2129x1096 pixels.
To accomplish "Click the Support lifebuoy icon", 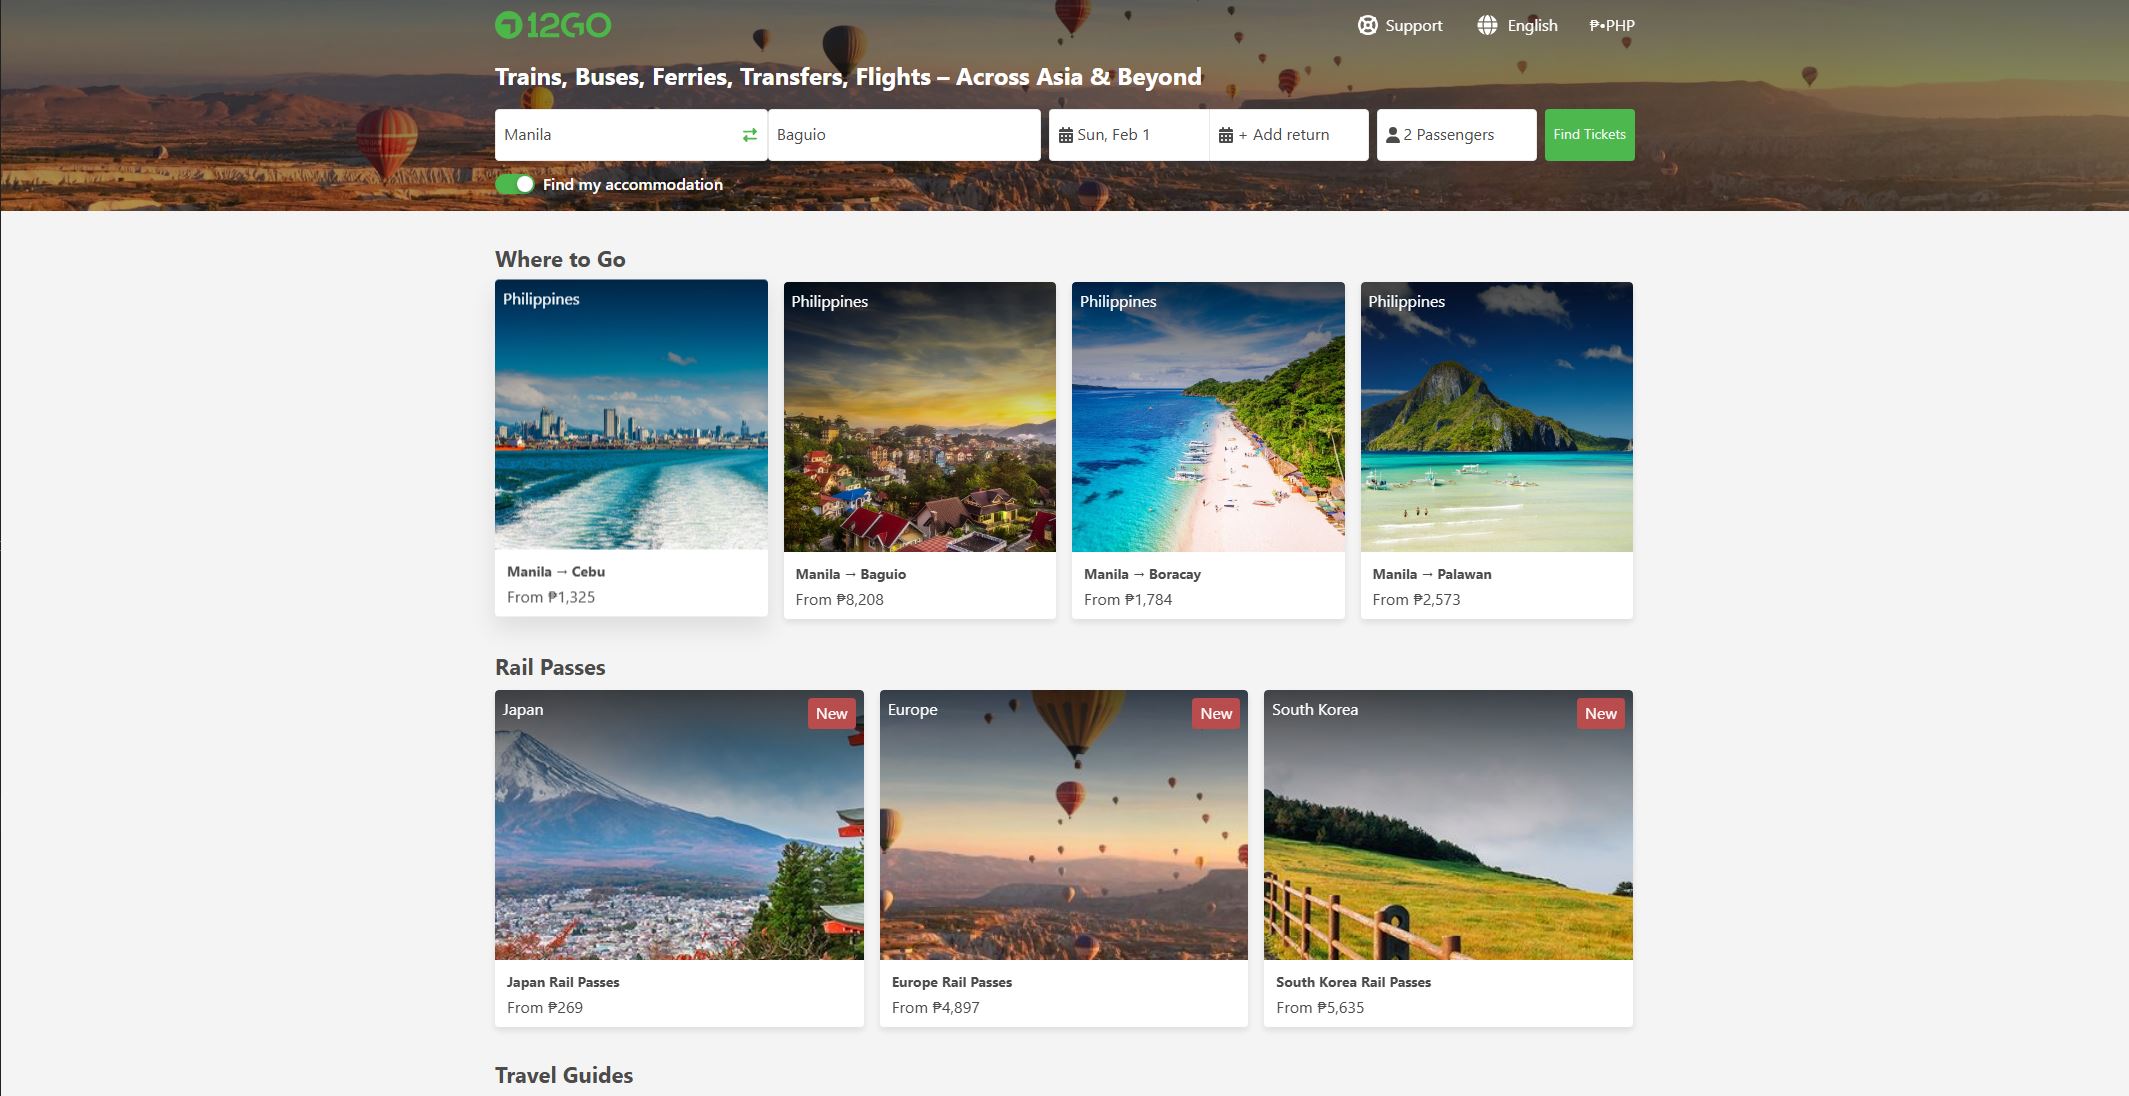I will (1367, 26).
